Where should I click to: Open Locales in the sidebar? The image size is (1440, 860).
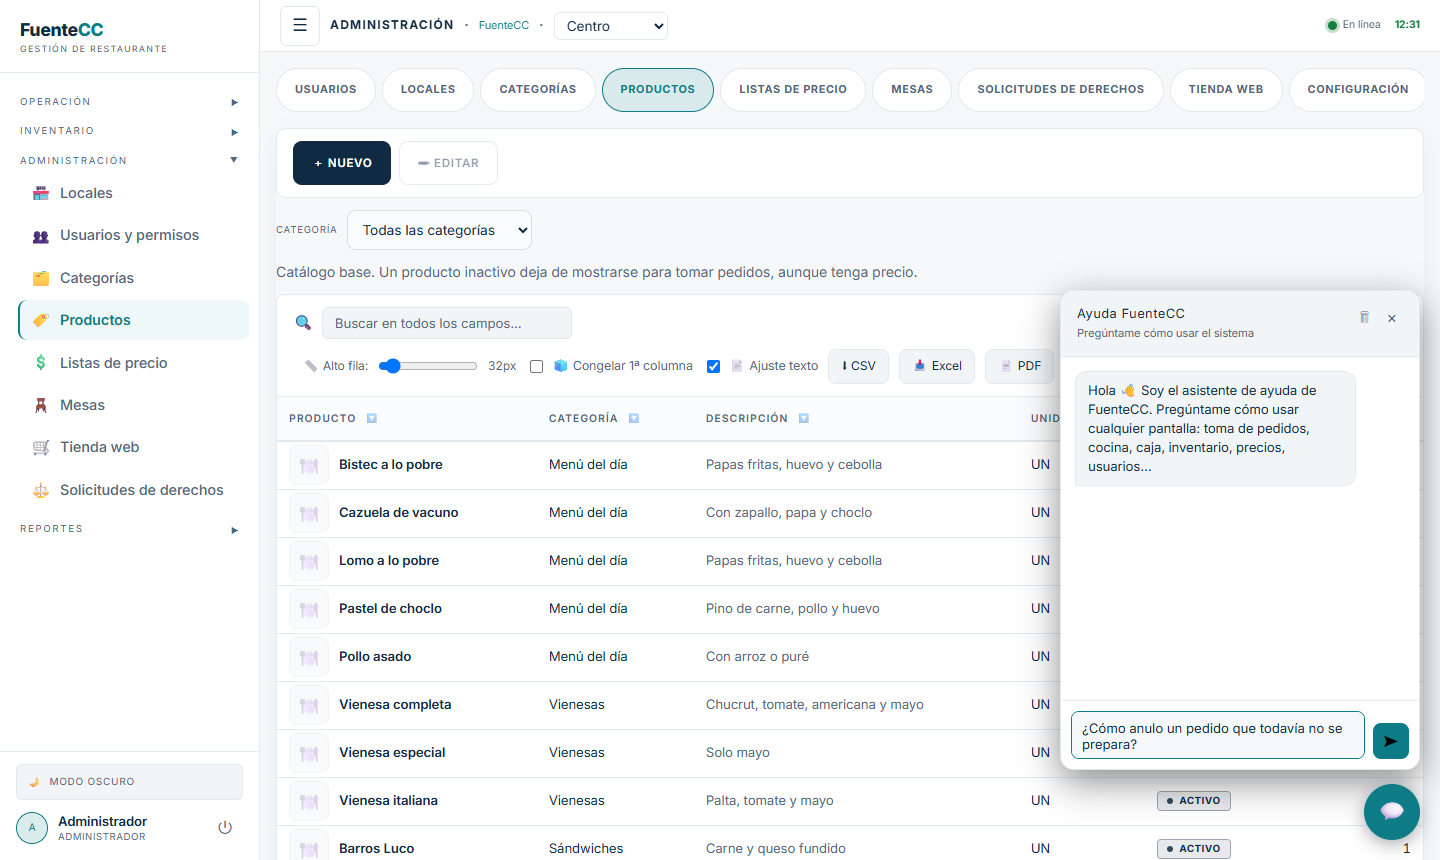(x=133, y=193)
